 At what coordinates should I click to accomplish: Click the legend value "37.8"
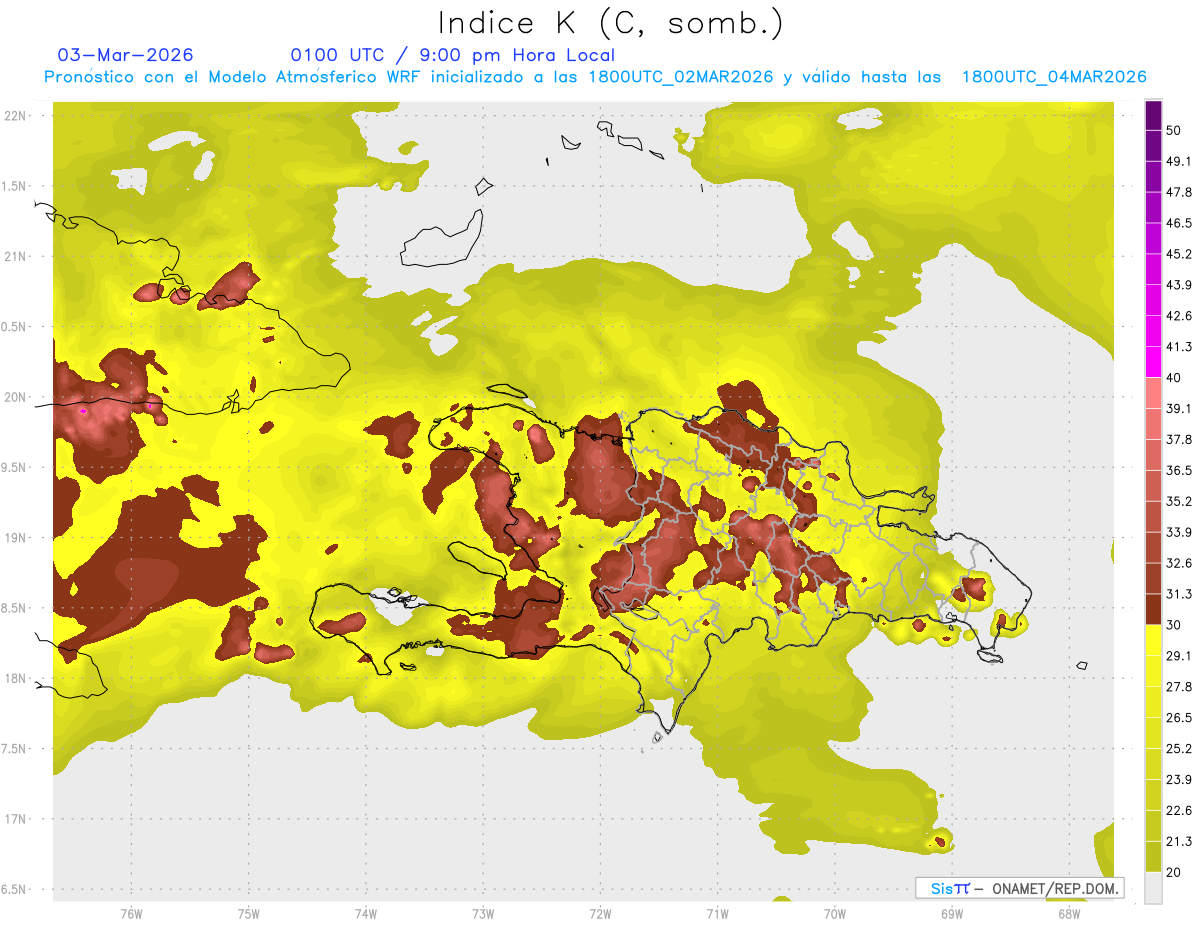(1179, 439)
